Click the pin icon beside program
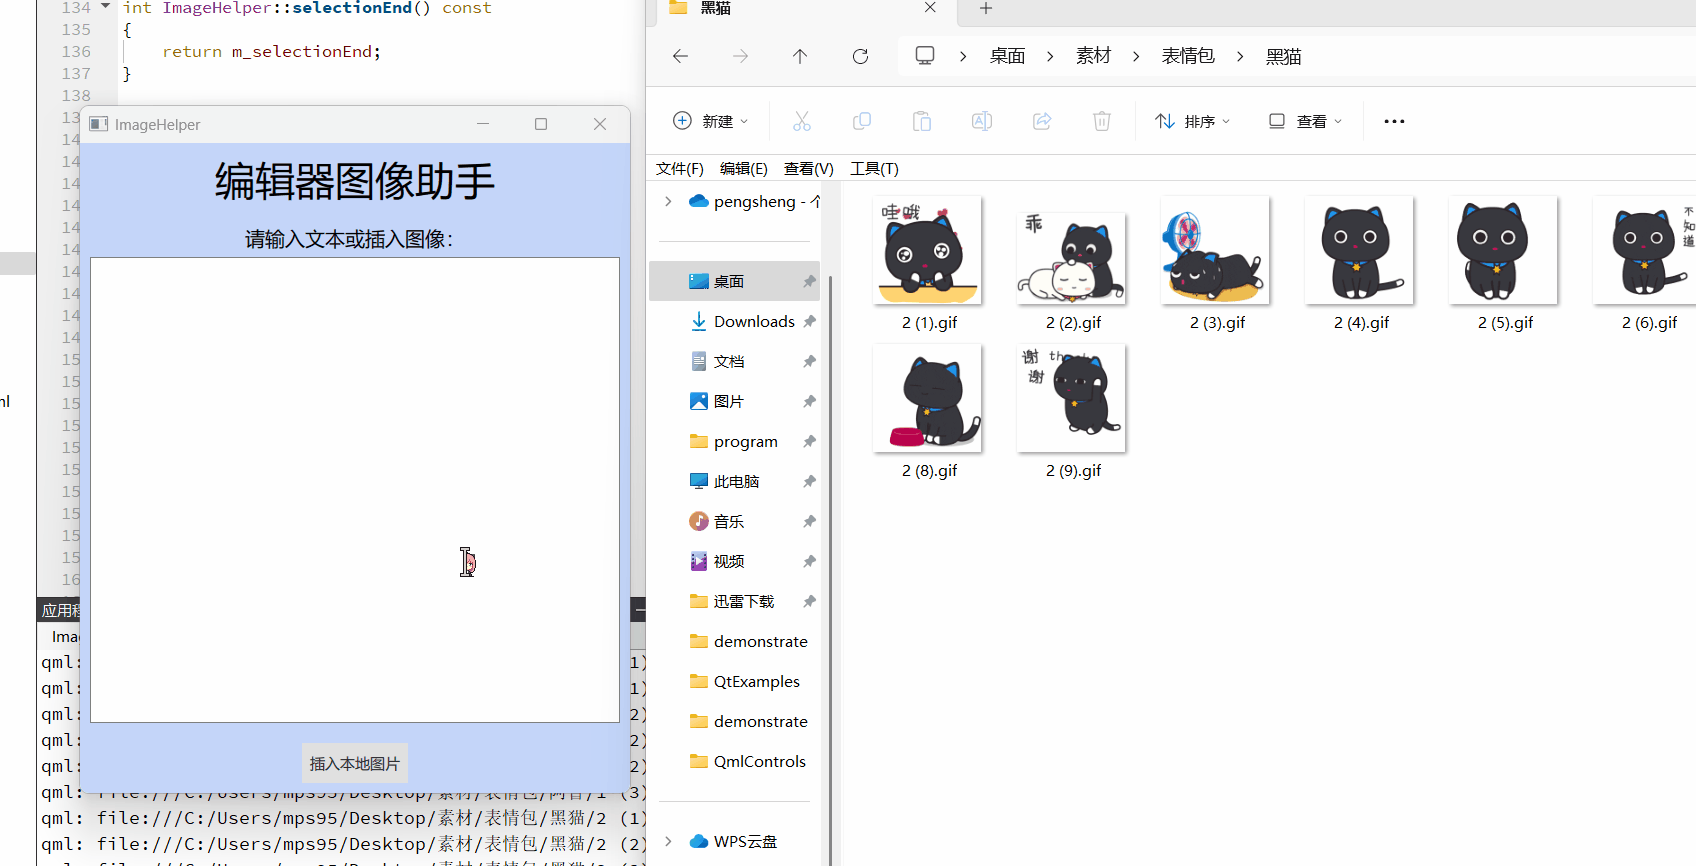1696x866 pixels. 809,441
